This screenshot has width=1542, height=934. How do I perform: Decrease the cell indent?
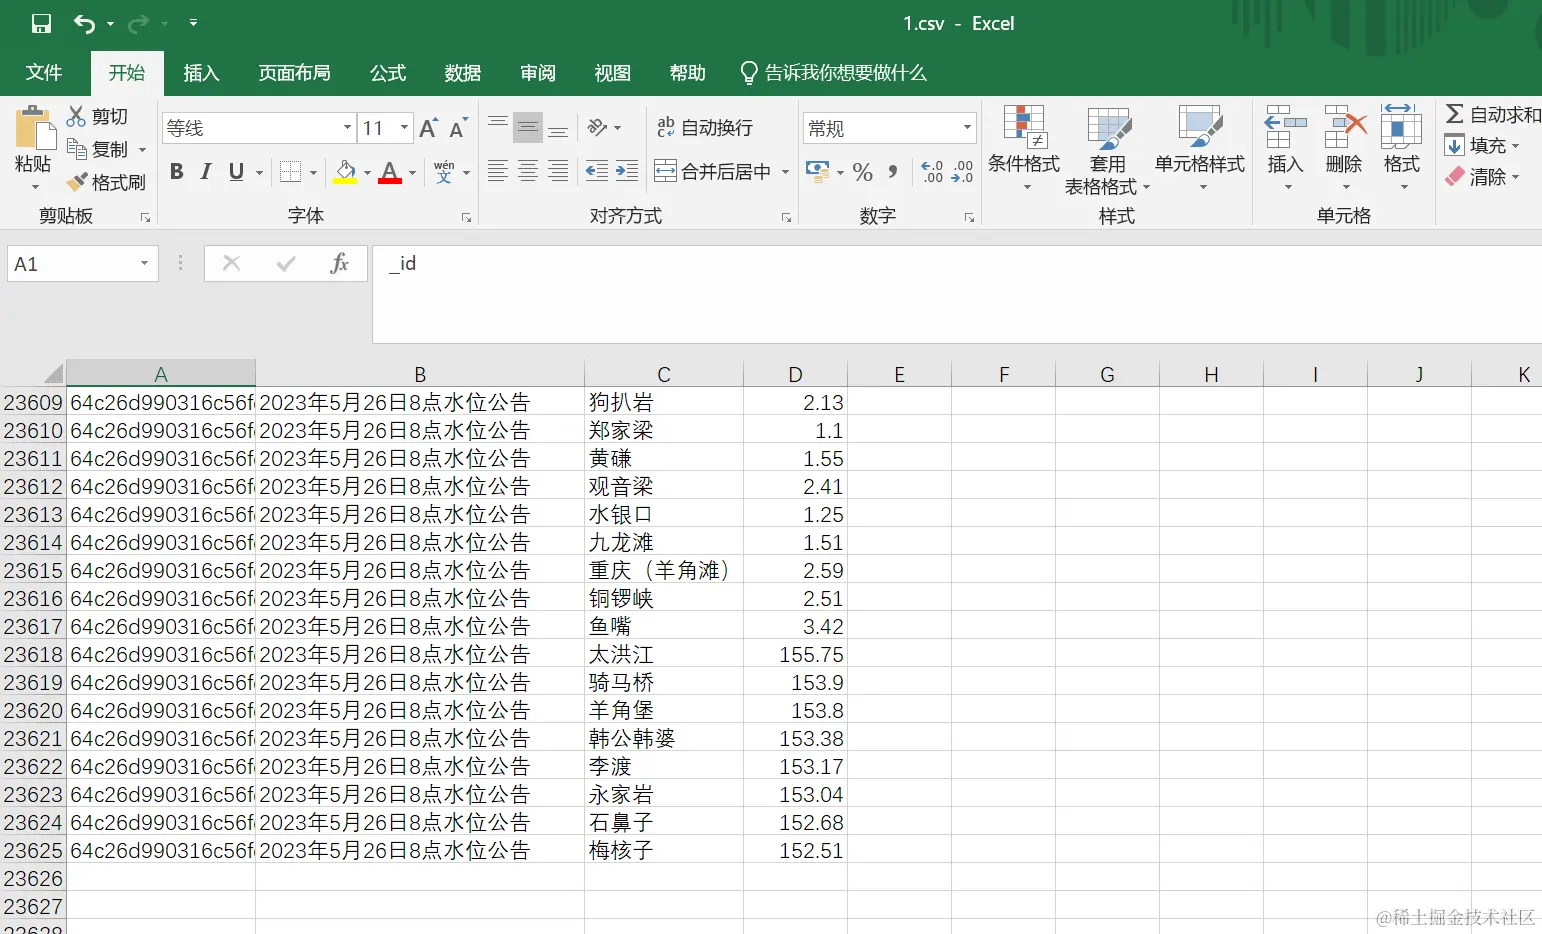[x=596, y=172]
